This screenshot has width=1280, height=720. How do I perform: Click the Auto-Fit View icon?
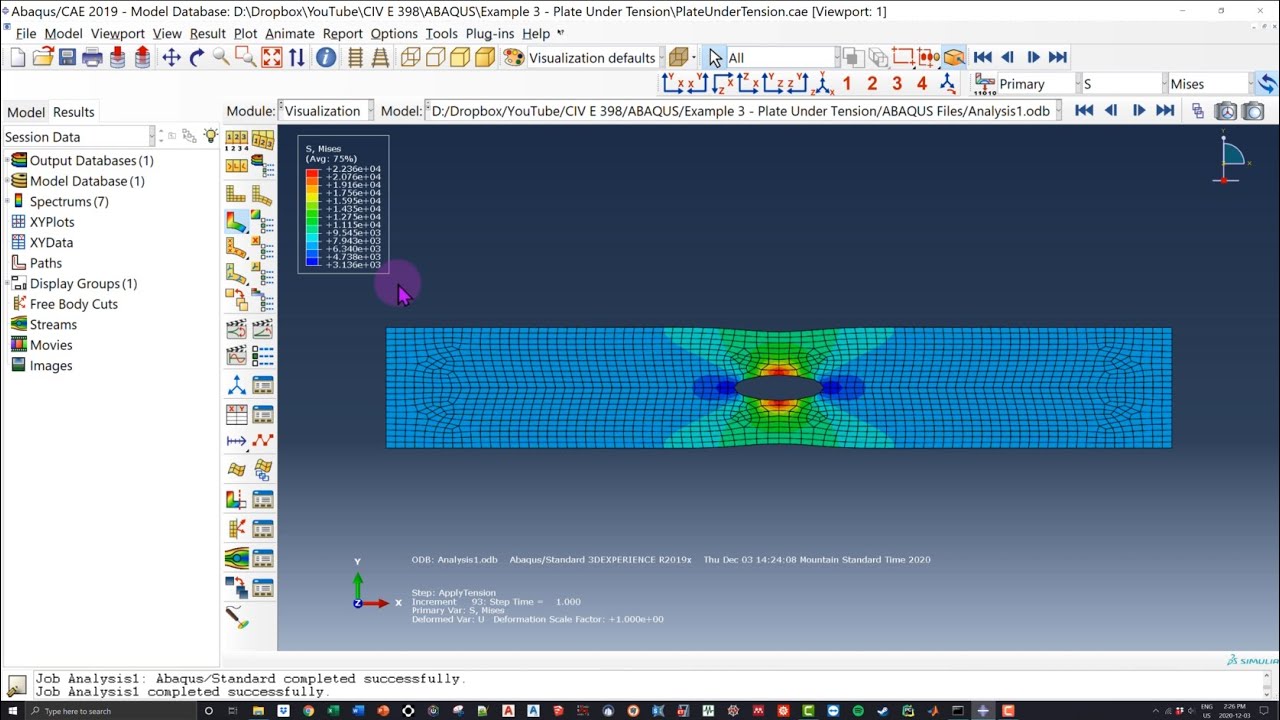click(x=272, y=58)
